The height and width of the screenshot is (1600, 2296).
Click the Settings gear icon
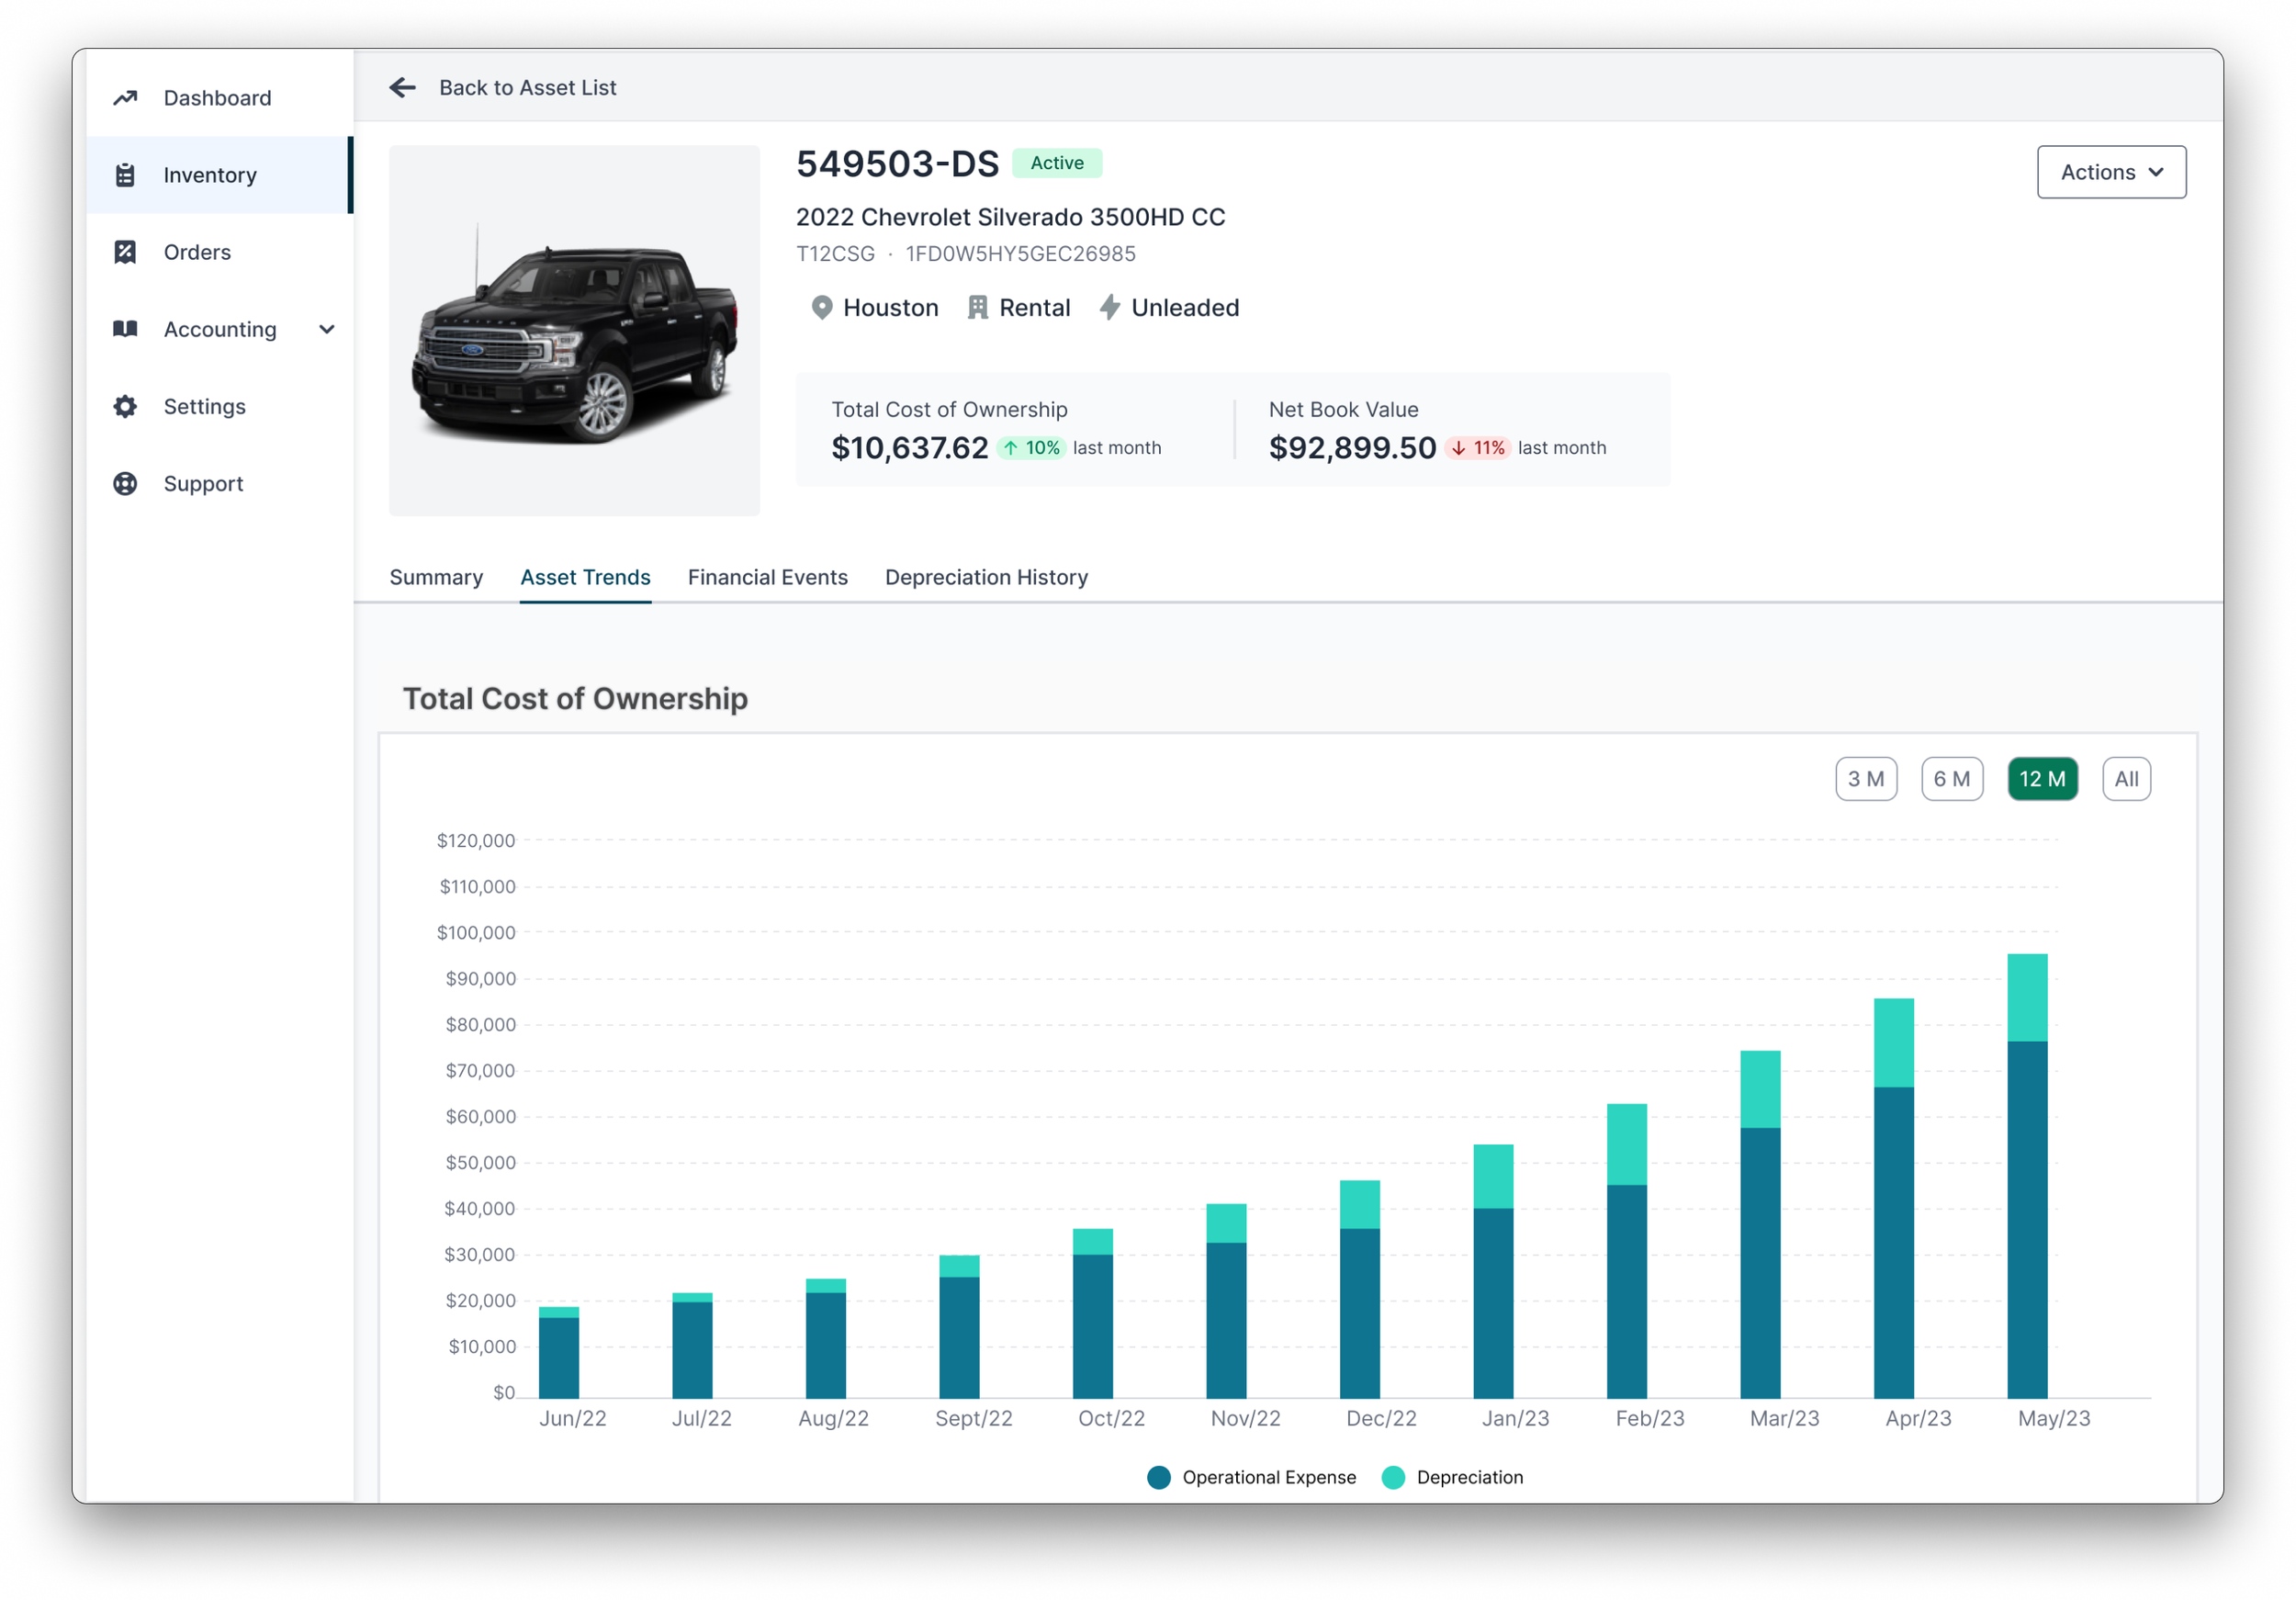click(x=125, y=406)
